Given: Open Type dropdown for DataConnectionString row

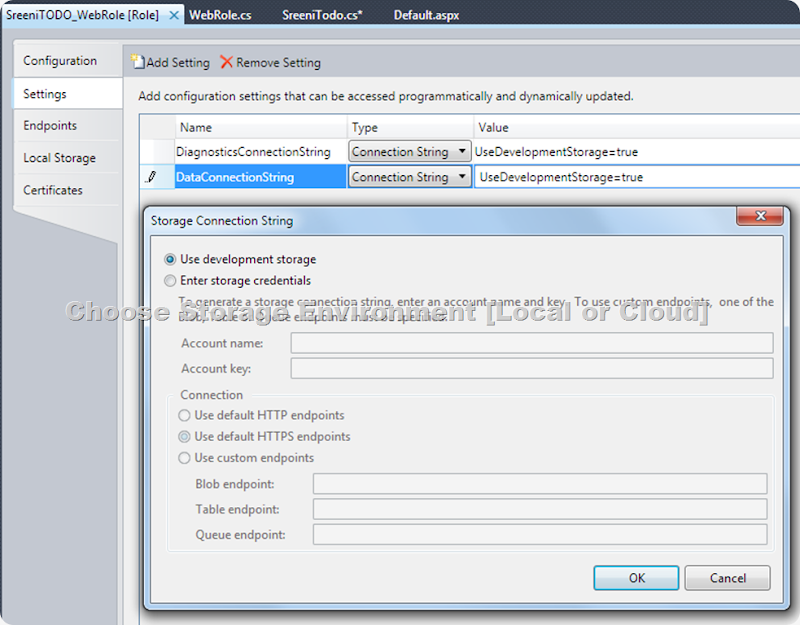Looking at the screenshot, I should pyautogui.click(x=410, y=177).
